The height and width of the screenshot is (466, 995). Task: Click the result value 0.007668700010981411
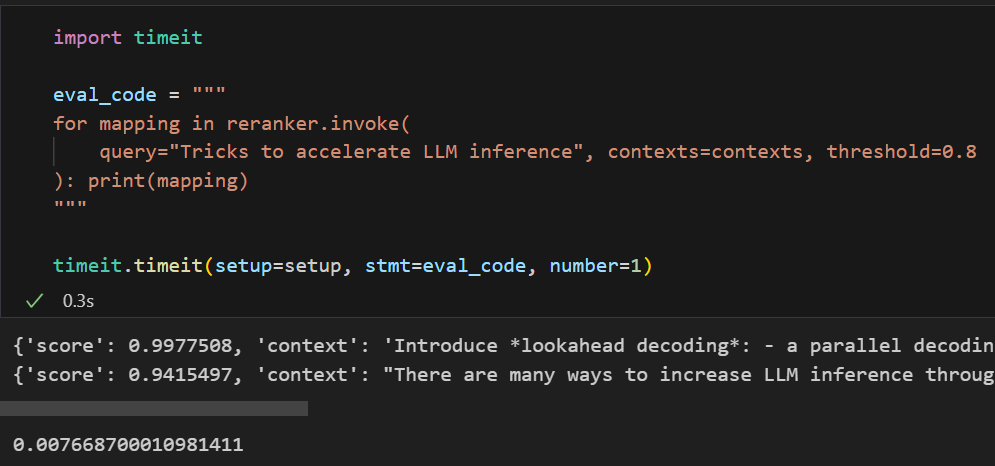tap(128, 444)
